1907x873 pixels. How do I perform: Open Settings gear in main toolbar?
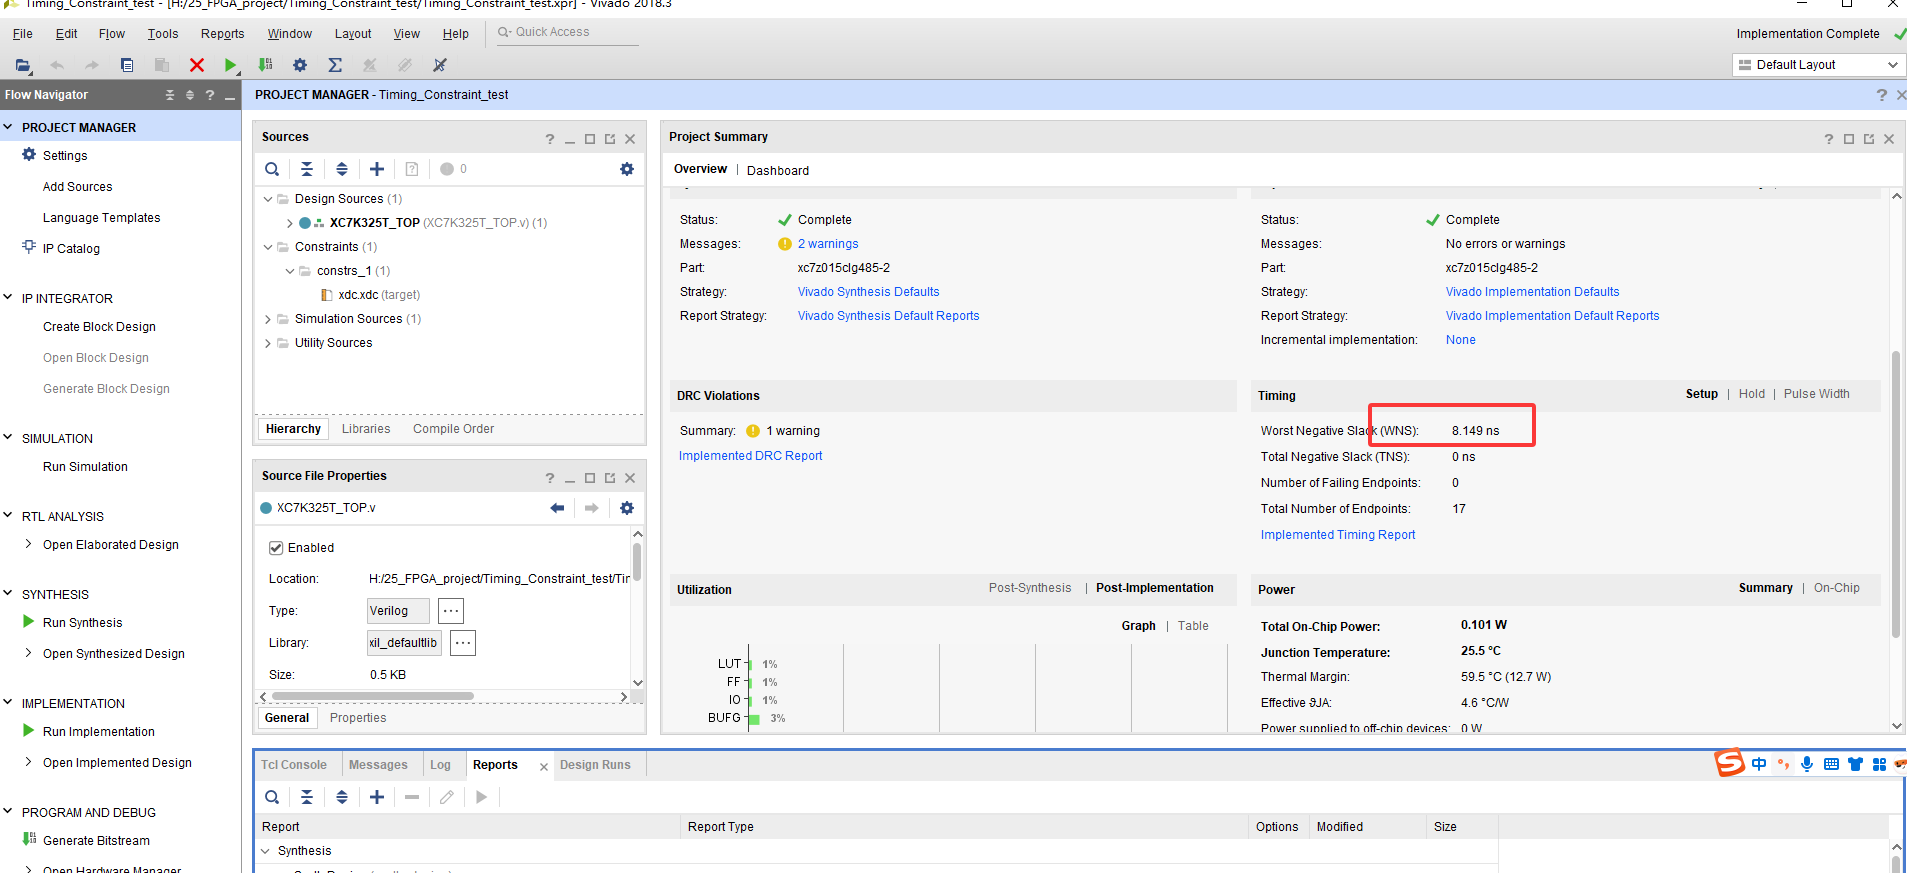[300, 65]
